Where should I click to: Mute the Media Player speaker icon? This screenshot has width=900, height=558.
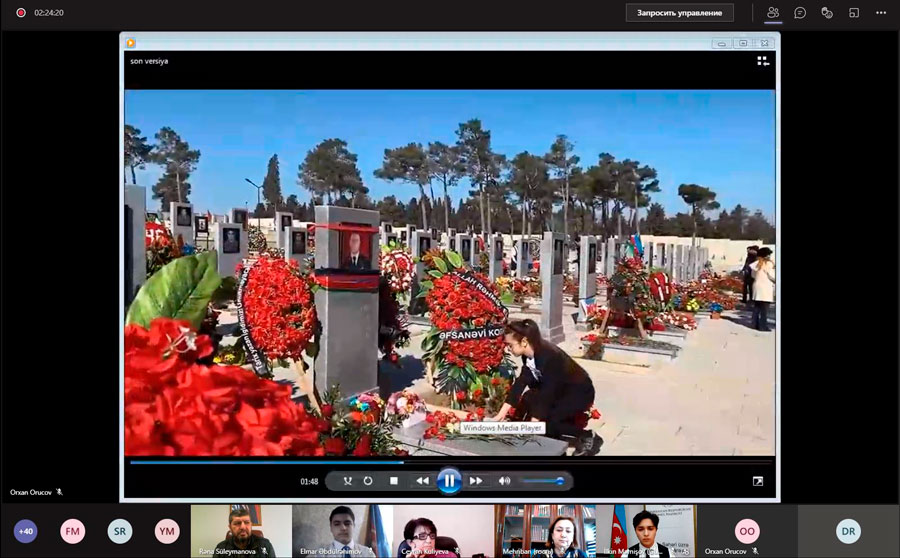tap(504, 481)
